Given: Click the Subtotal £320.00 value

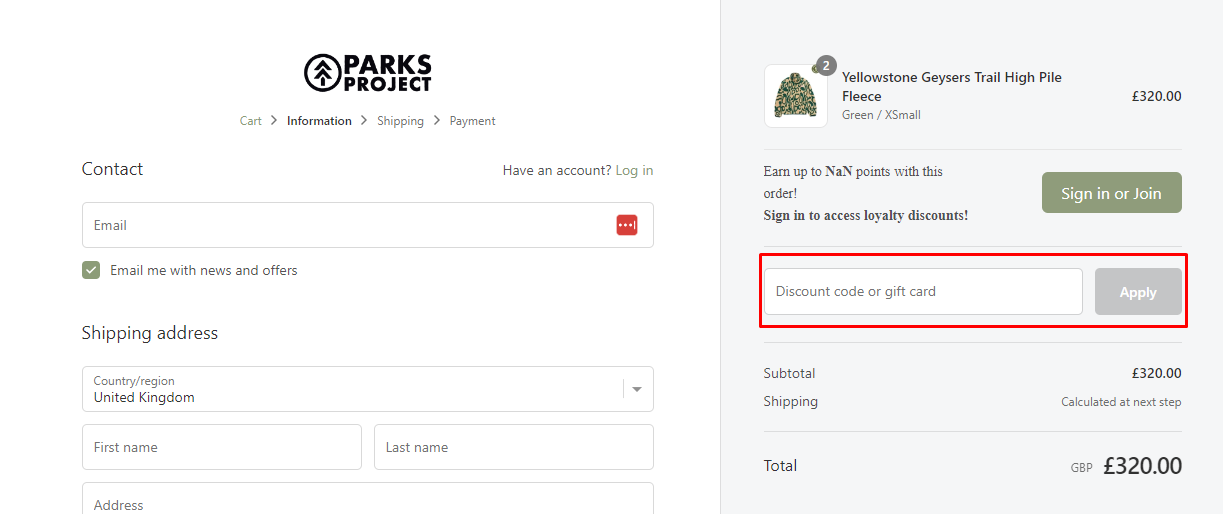Looking at the screenshot, I should (1156, 373).
